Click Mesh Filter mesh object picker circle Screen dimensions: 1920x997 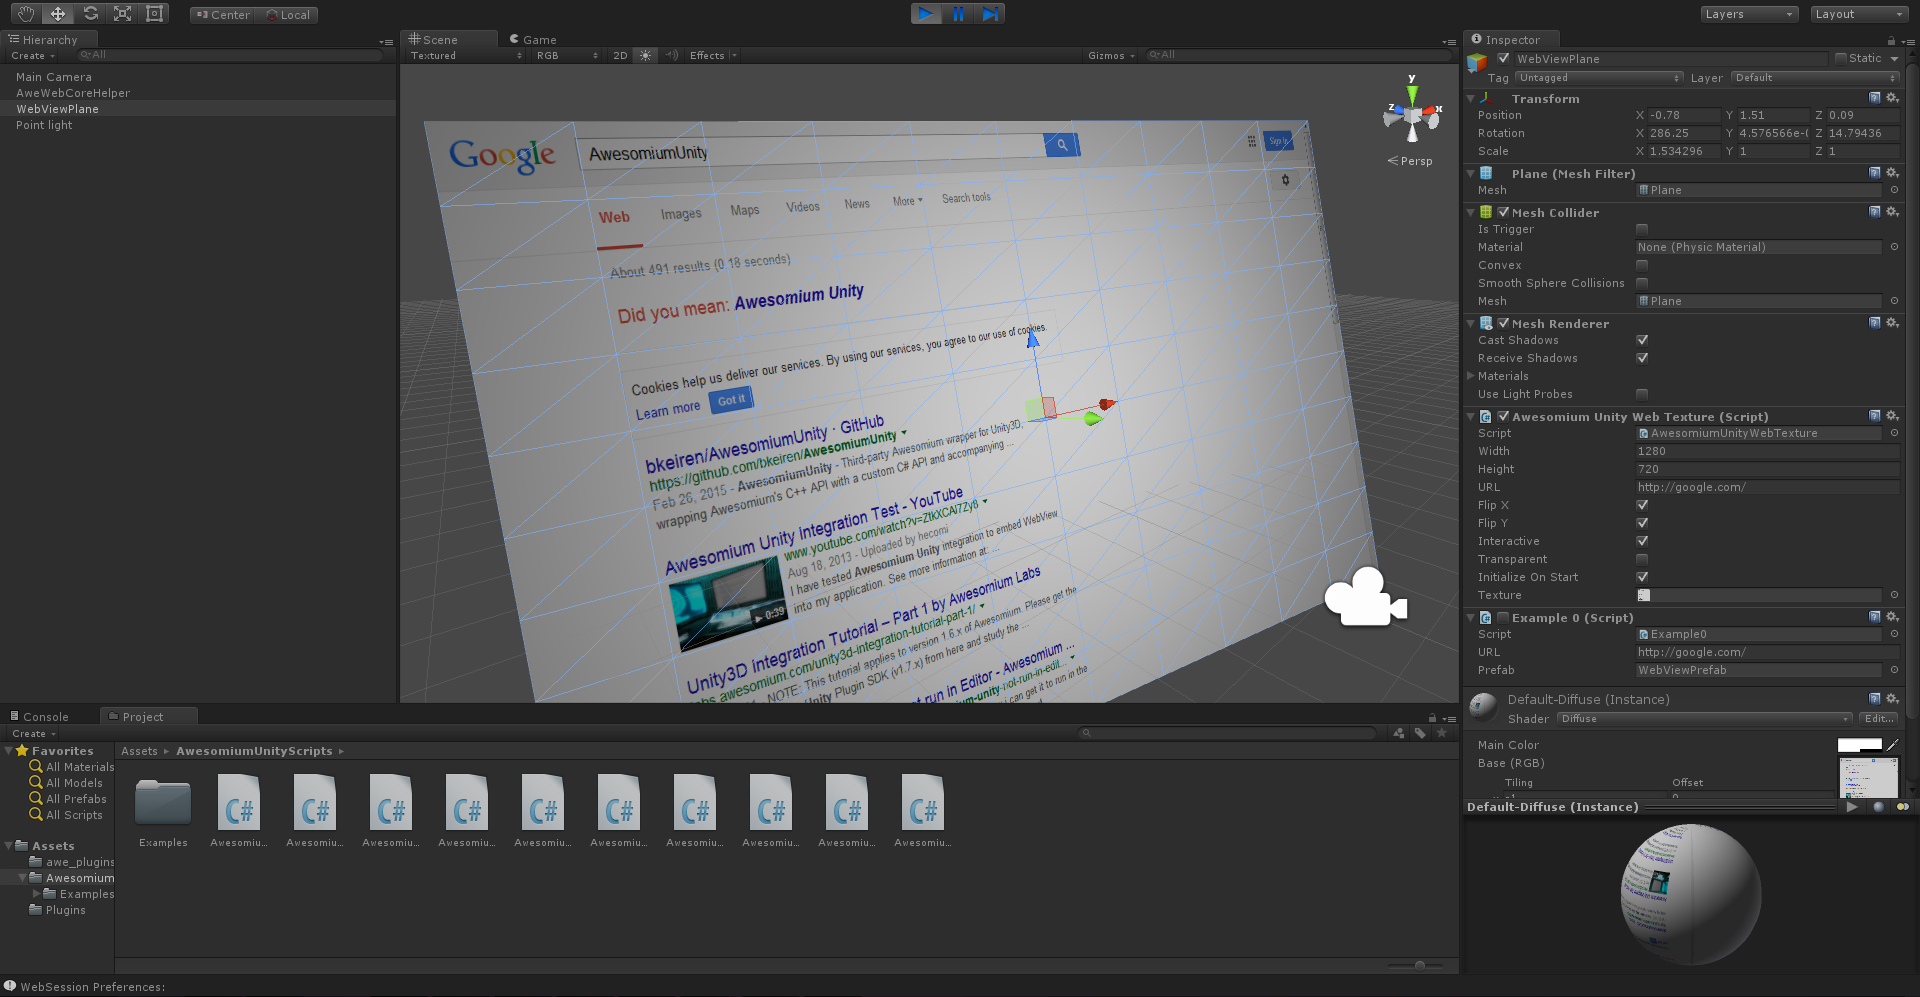click(1894, 190)
